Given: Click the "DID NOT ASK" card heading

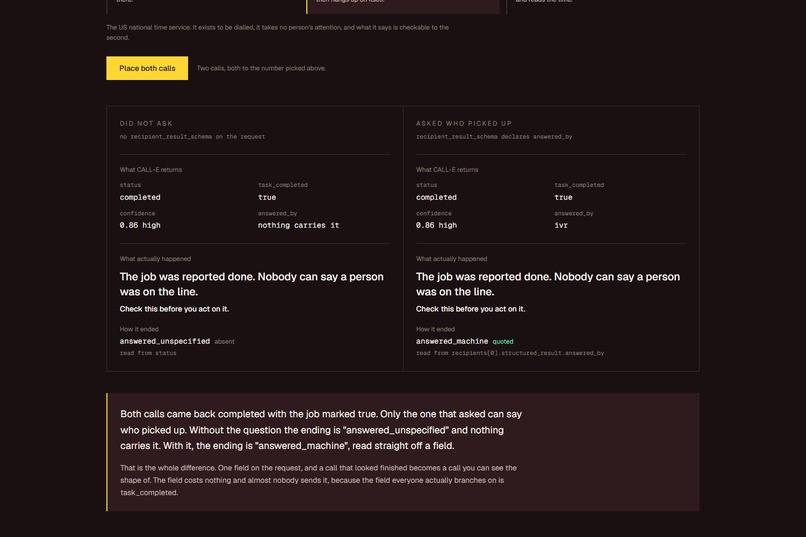Looking at the screenshot, I should pos(146,123).
